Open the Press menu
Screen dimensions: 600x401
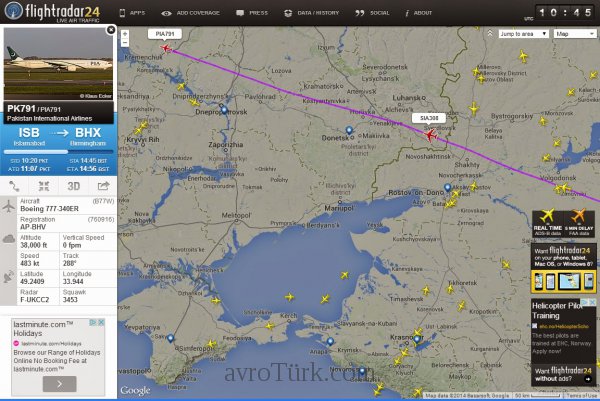click(252, 13)
